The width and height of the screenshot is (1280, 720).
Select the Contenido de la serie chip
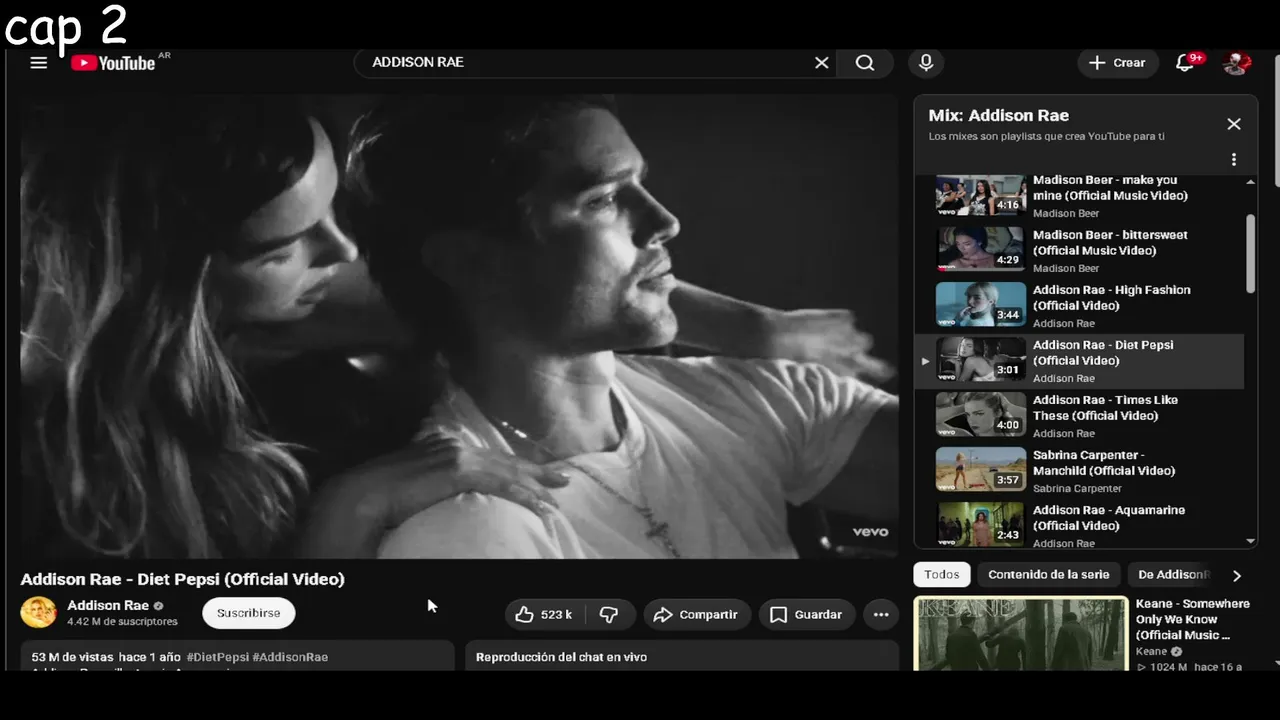1049,574
